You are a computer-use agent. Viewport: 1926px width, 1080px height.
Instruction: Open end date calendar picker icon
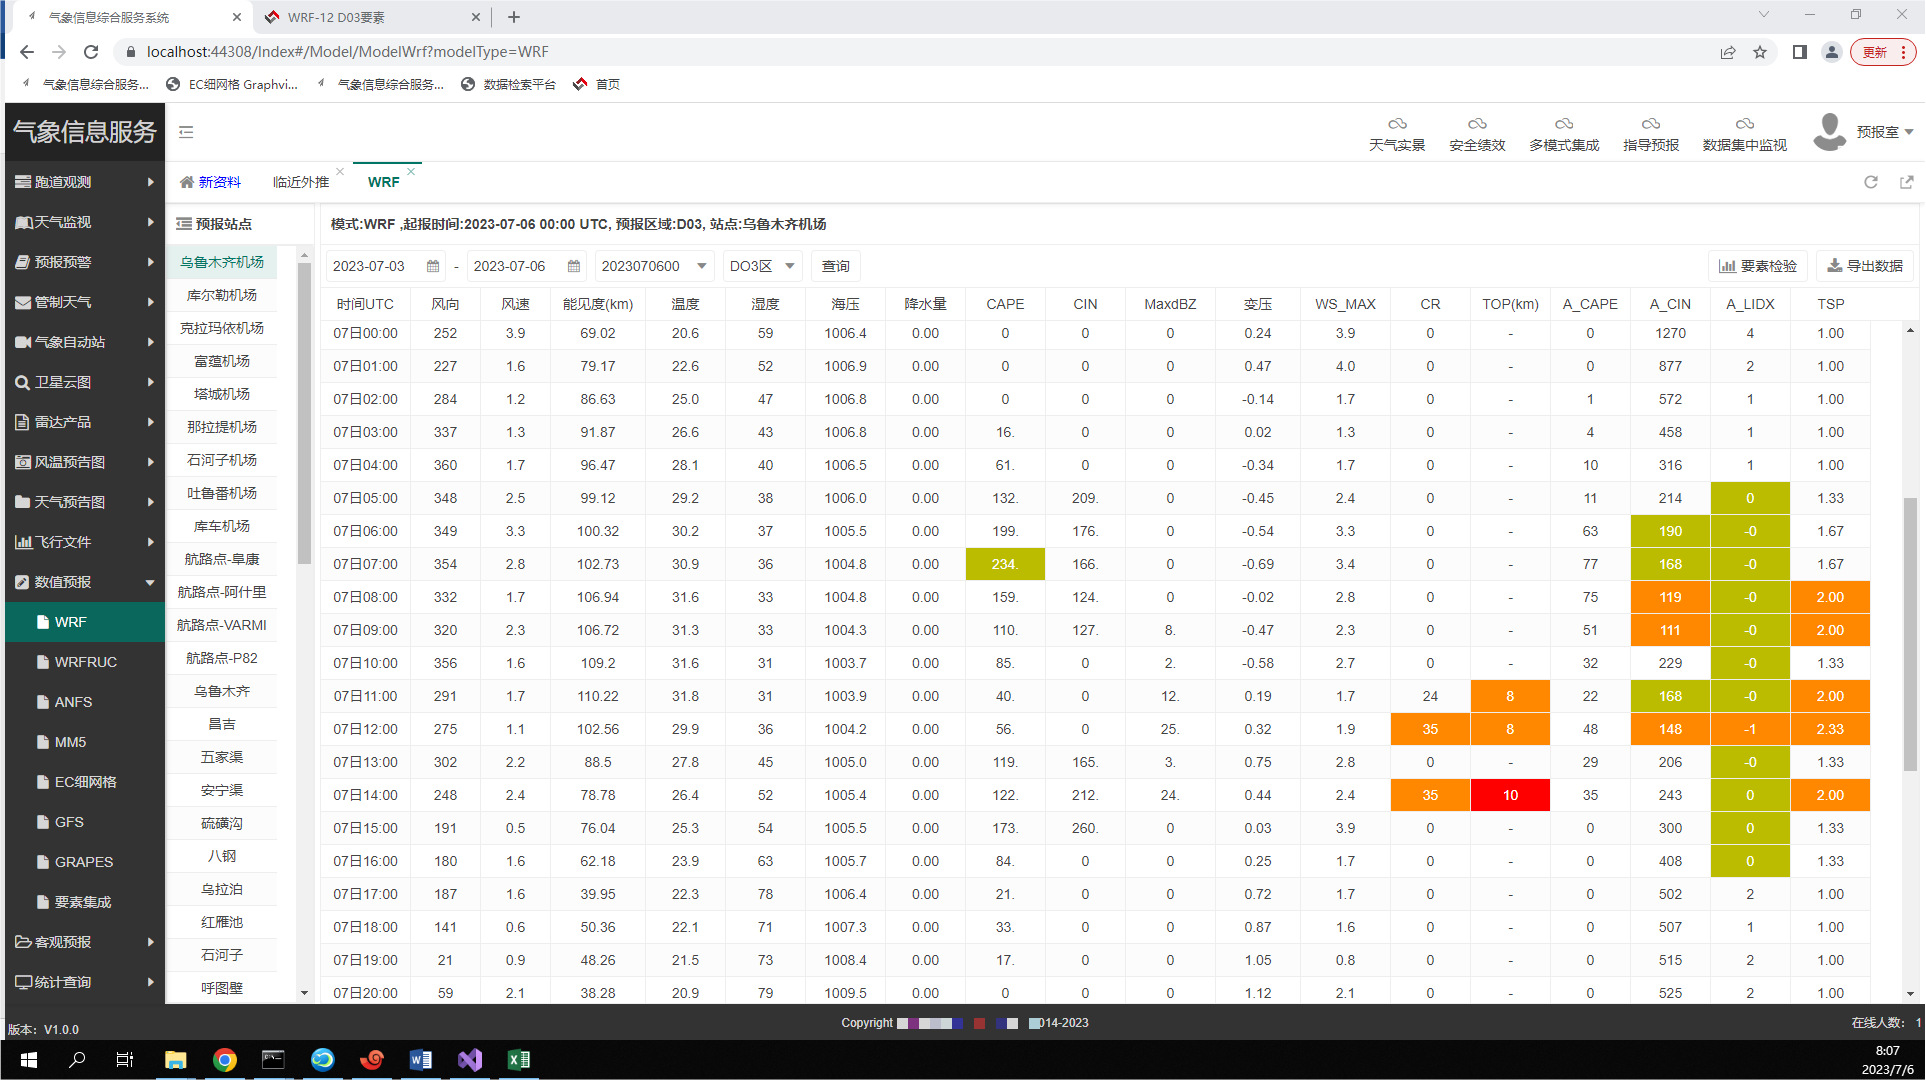(574, 266)
